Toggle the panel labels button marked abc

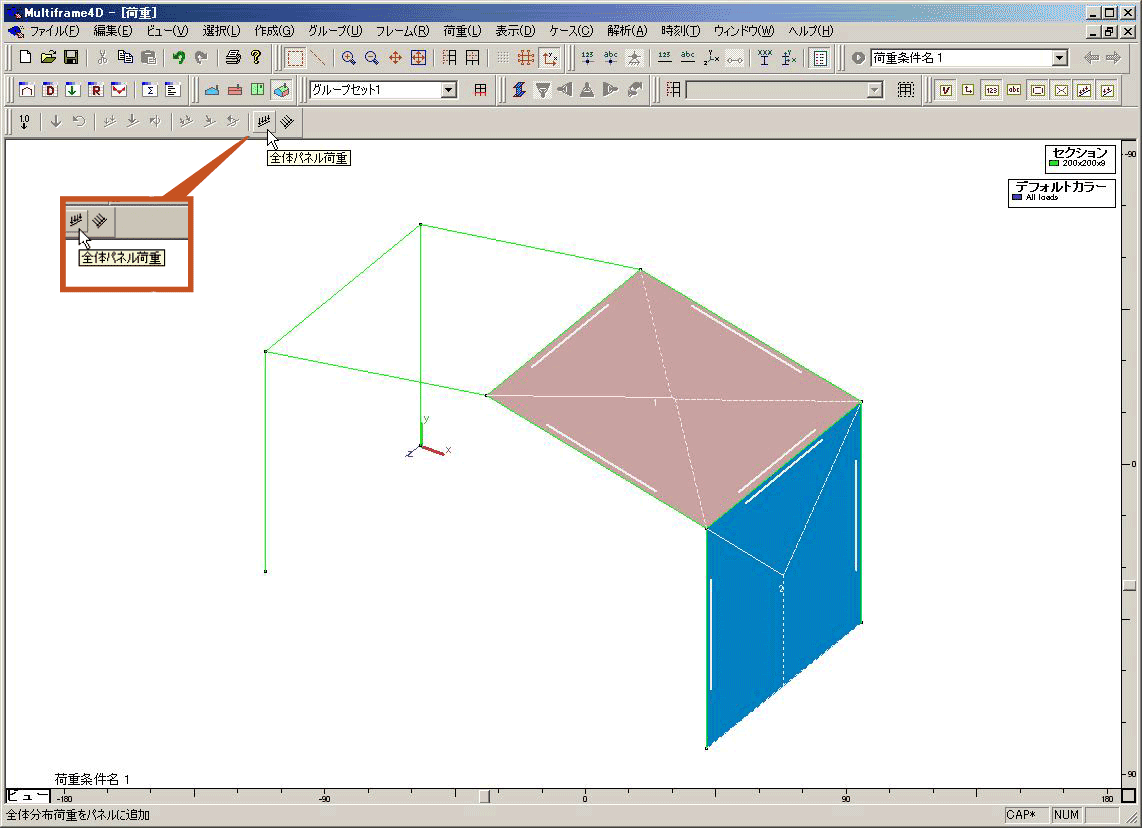coord(1014,90)
